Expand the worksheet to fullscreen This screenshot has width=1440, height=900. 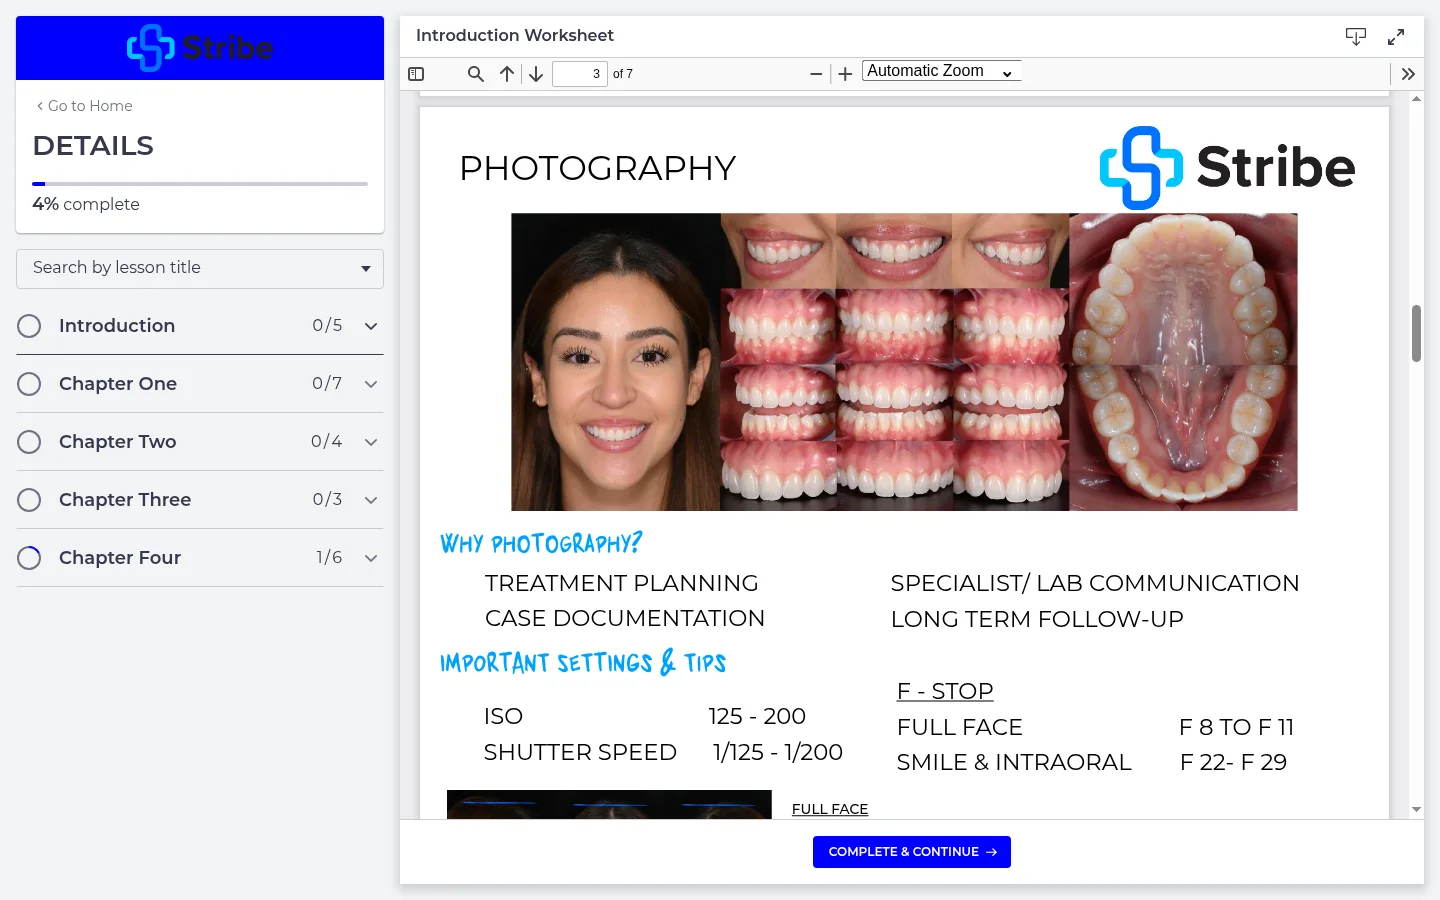point(1396,37)
